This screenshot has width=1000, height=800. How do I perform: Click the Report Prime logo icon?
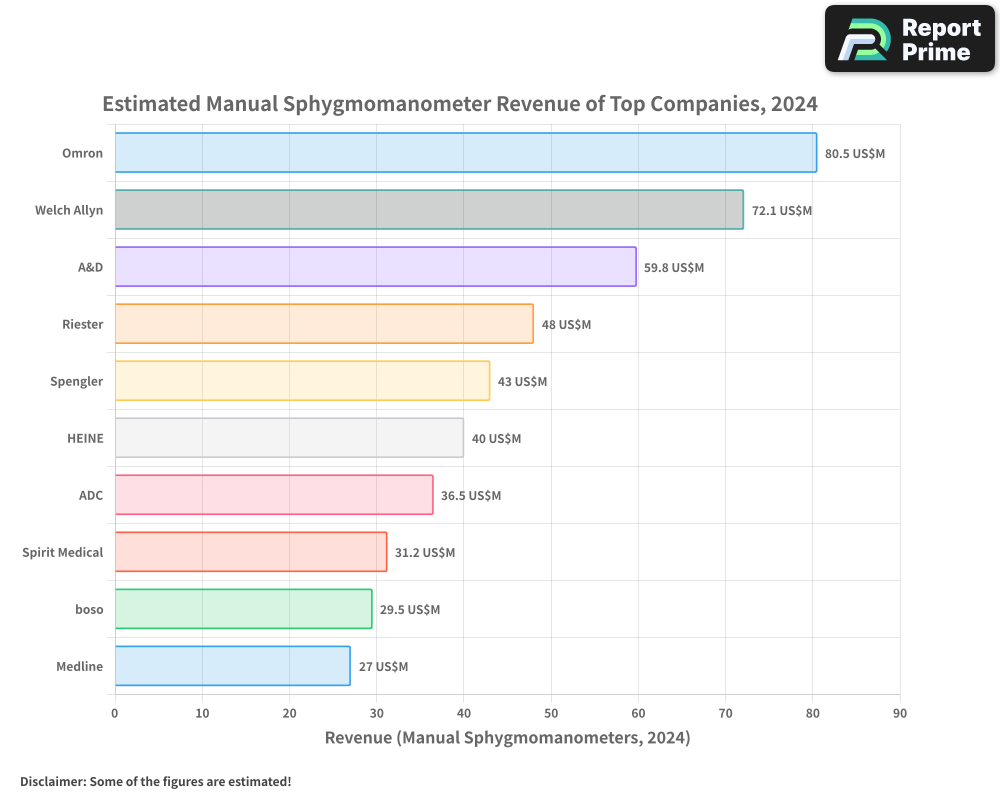[x=864, y=40]
